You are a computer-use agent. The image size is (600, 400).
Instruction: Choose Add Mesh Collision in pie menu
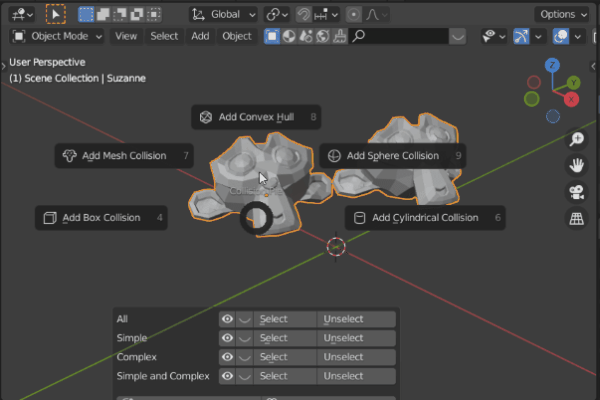tap(124, 156)
